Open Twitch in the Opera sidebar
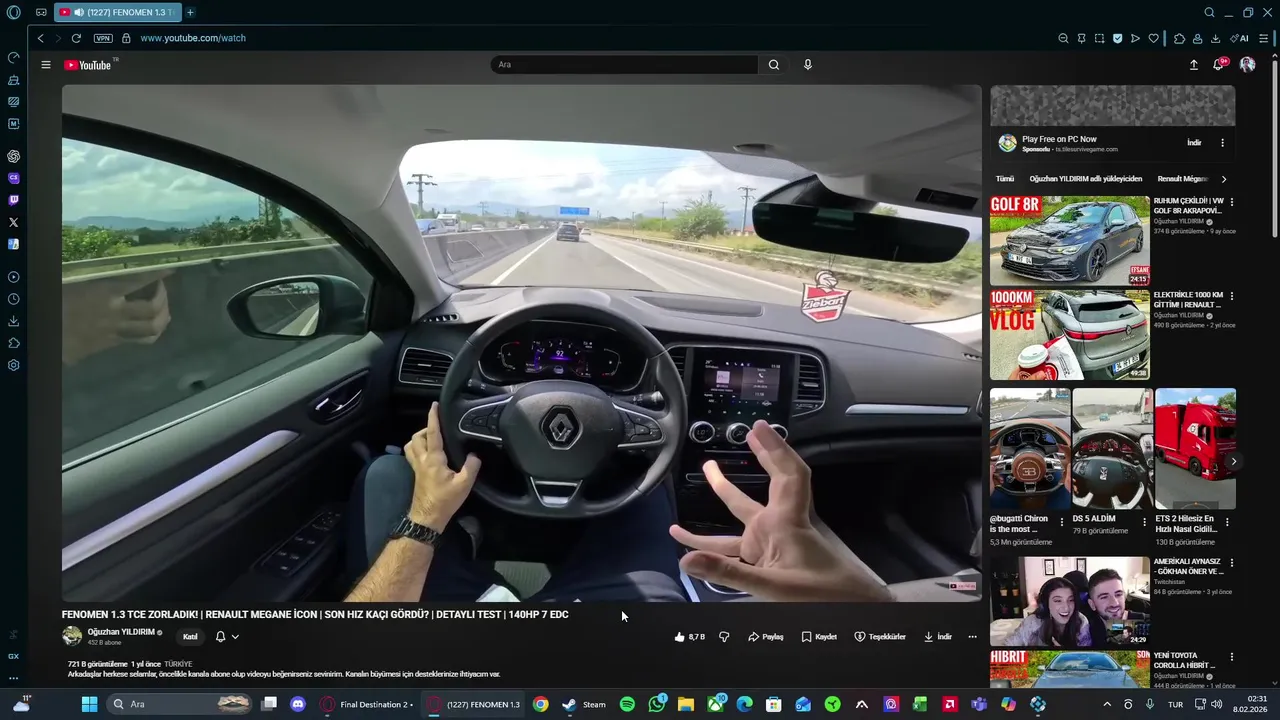The height and width of the screenshot is (720, 1280). [x=13, y=200]
